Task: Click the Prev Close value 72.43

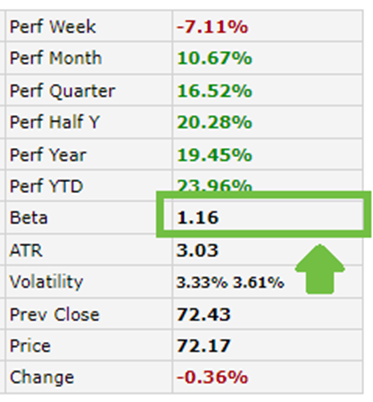Action: click(x=203, y=315)
